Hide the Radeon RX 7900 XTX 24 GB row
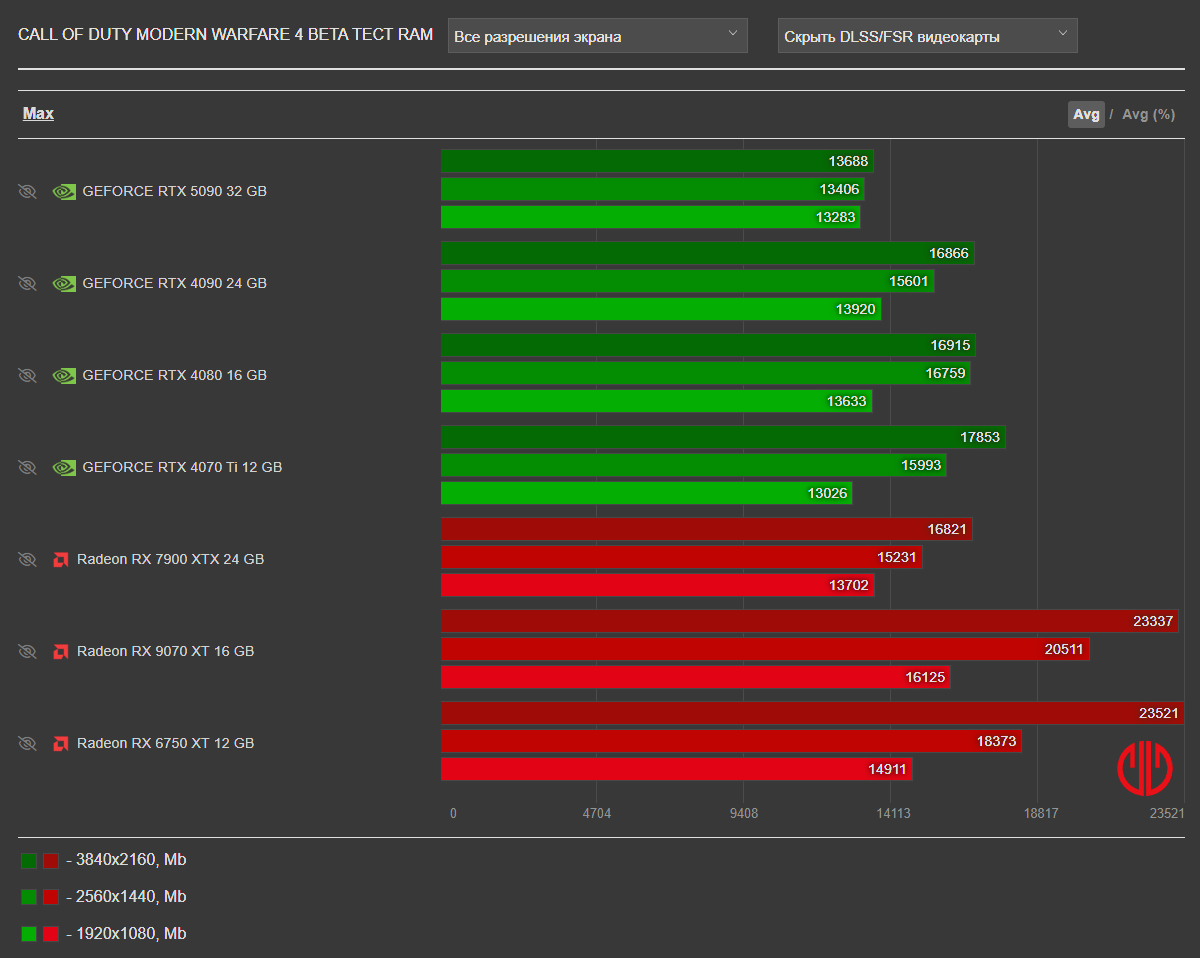 coord(27,559)
